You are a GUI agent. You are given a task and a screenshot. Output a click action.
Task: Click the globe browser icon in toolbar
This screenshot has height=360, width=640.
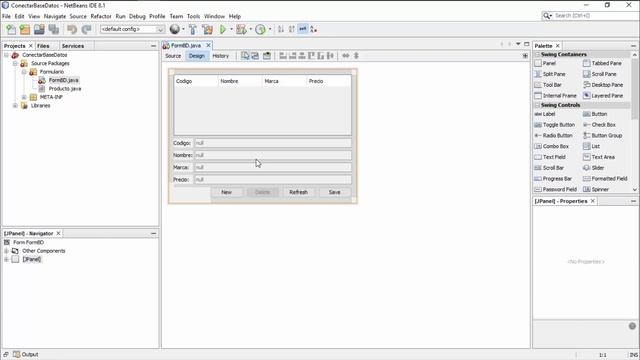(x=175, y=29)
